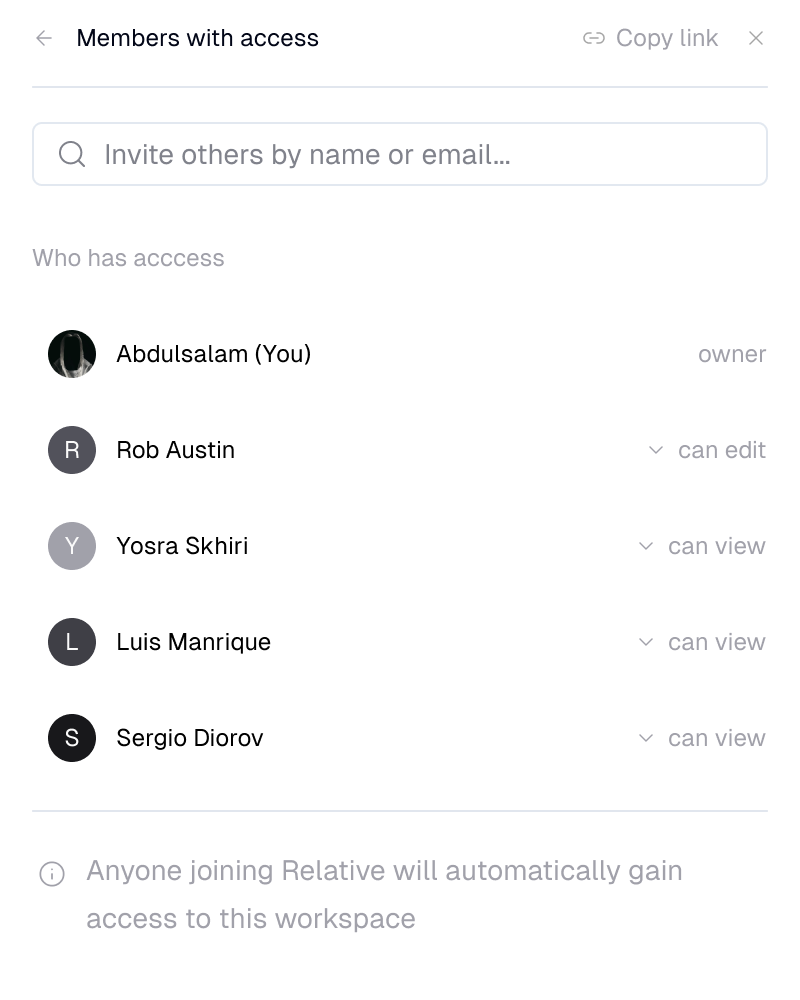
Task: Open the permission dropdown for Rob Austin
Action: coord(657,450)
